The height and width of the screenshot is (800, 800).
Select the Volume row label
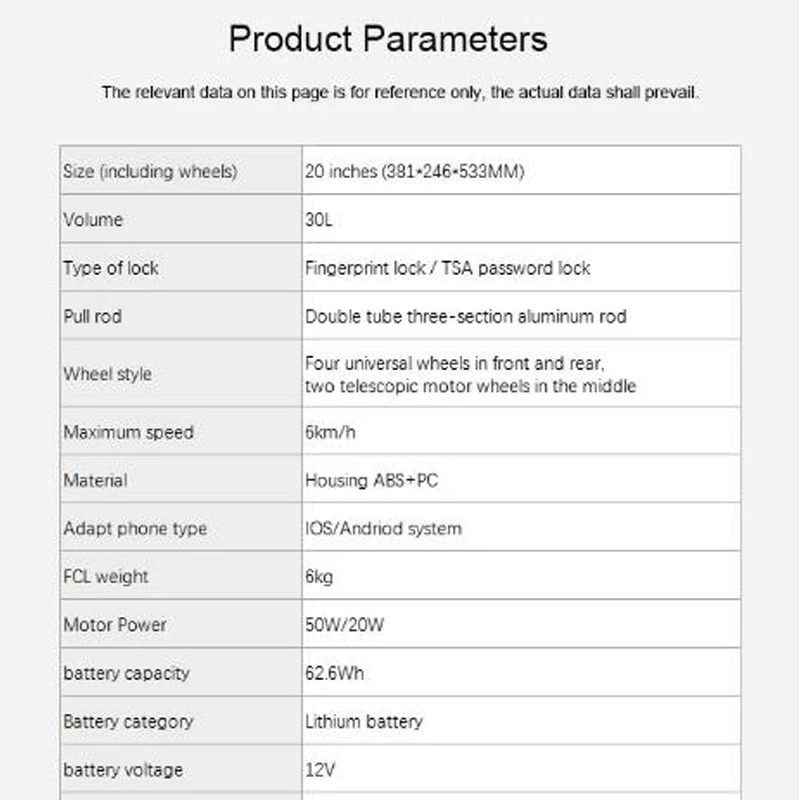click(x=93, y=220)
